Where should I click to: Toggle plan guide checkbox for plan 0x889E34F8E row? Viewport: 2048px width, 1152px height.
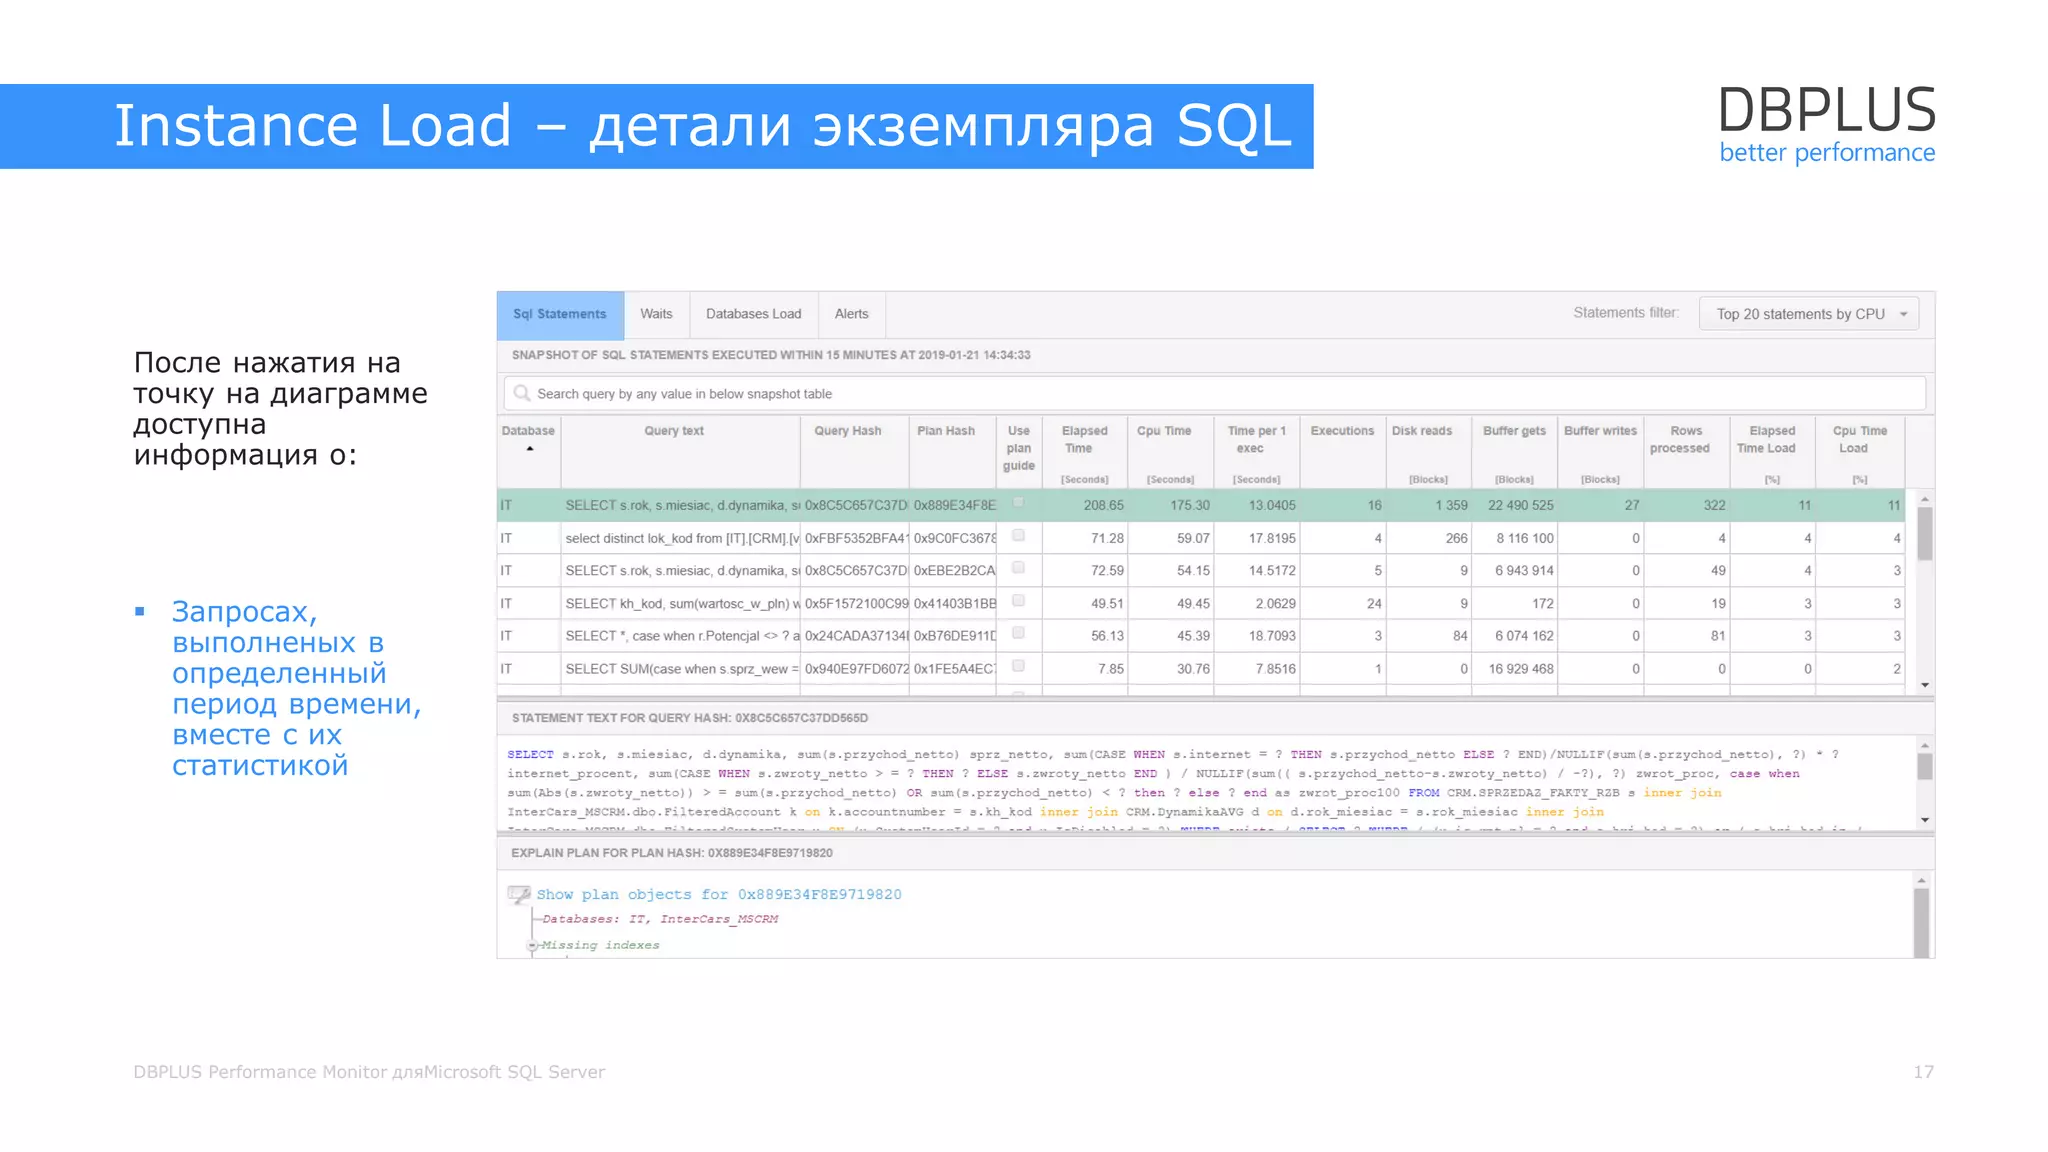click(1018, 503)
